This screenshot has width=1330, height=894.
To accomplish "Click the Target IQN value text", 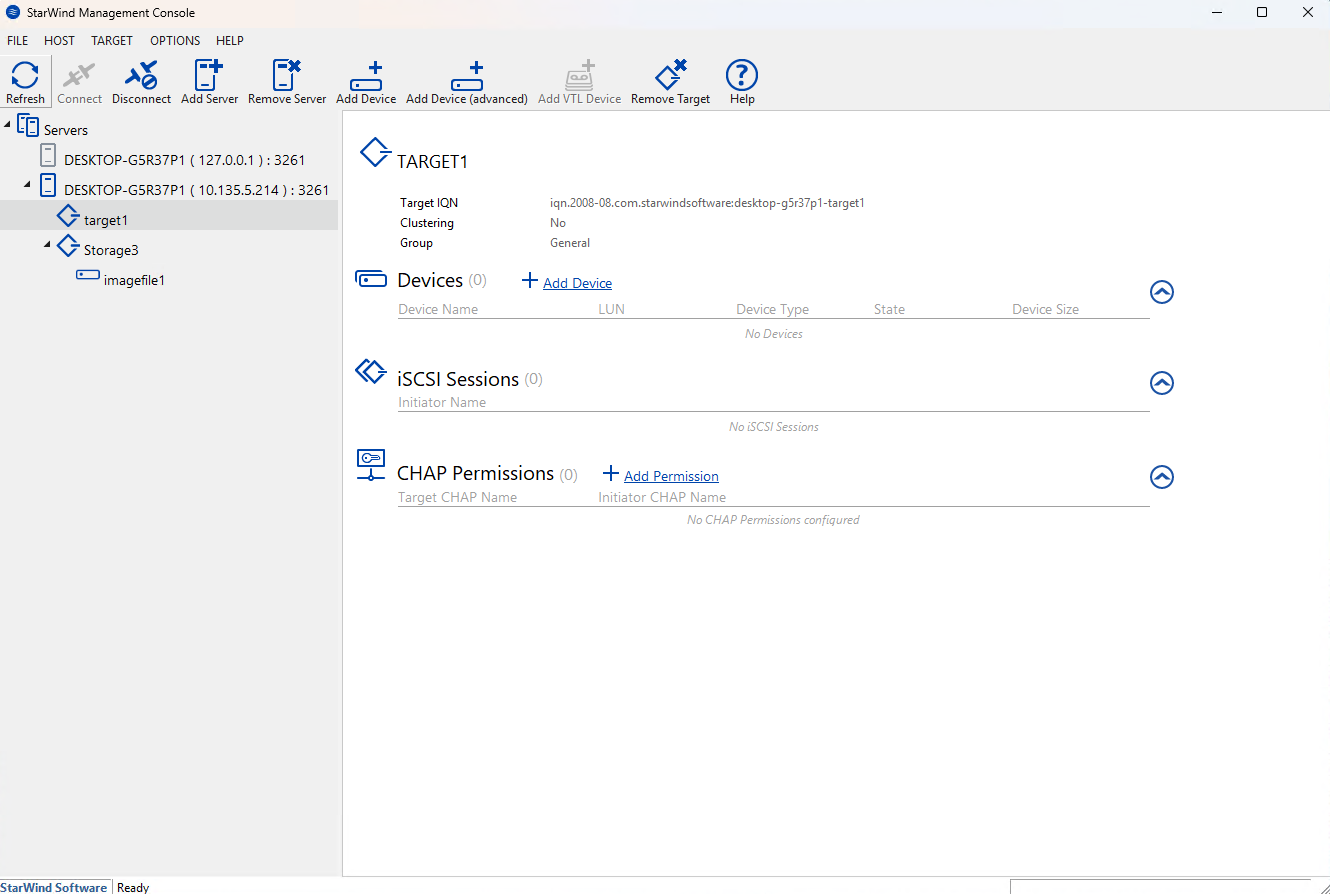I will pyautogui.click(x=707, y=203).
